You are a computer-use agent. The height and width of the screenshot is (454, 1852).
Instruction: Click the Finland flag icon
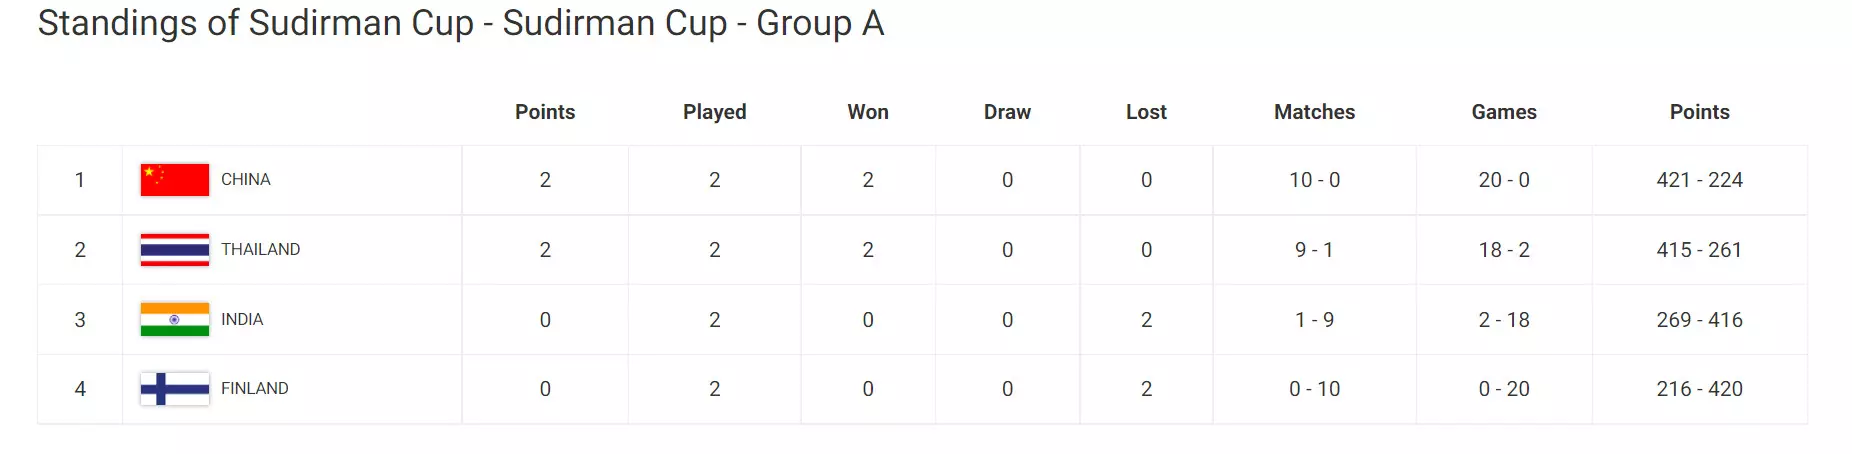(174, 389)
